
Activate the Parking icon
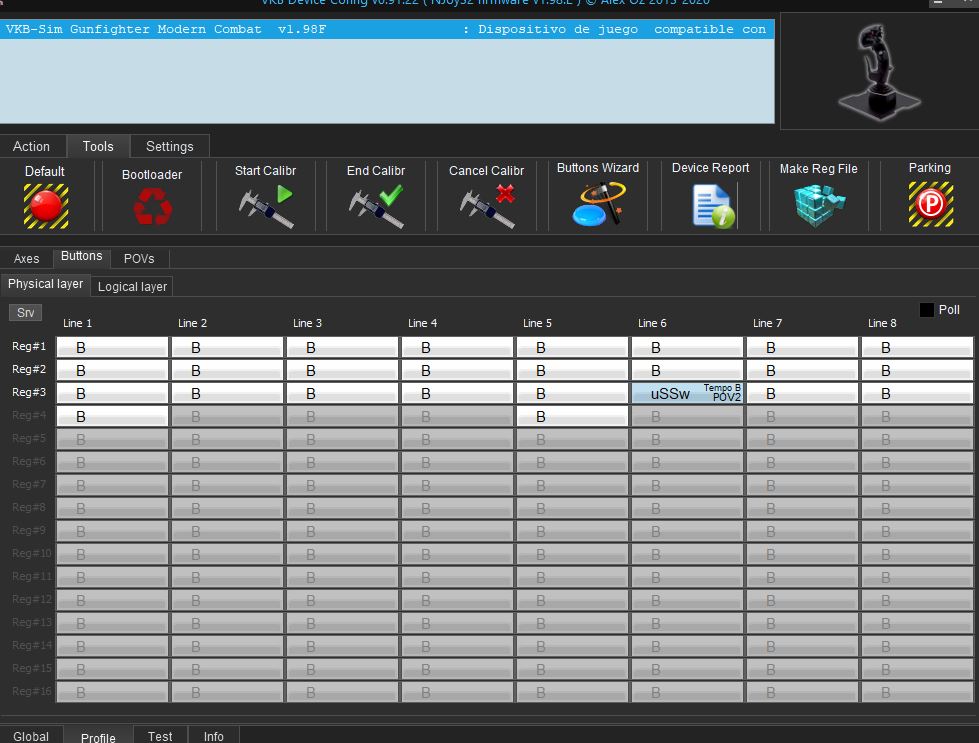pos(930,204)
